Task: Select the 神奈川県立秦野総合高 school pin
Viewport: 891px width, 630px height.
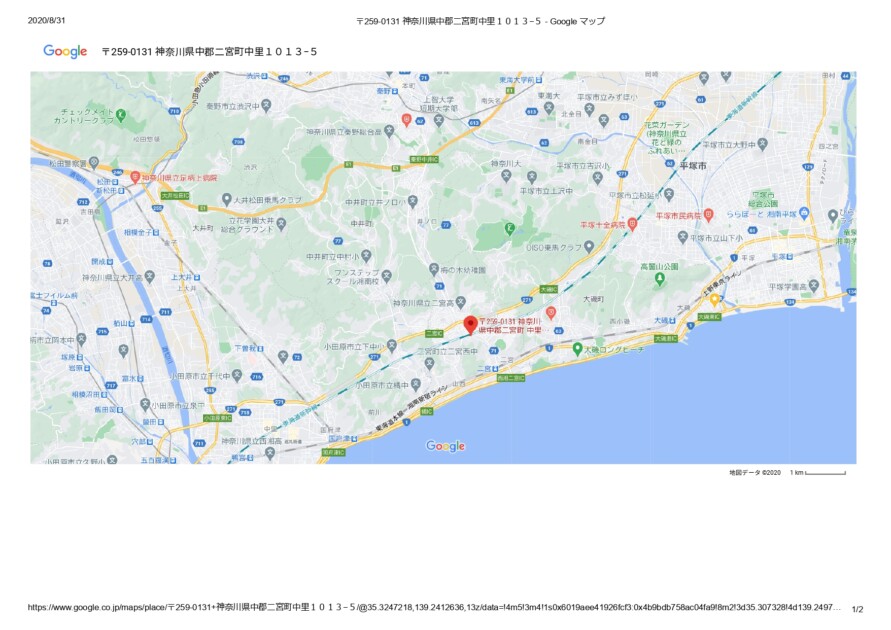Action: pos(389,131)
